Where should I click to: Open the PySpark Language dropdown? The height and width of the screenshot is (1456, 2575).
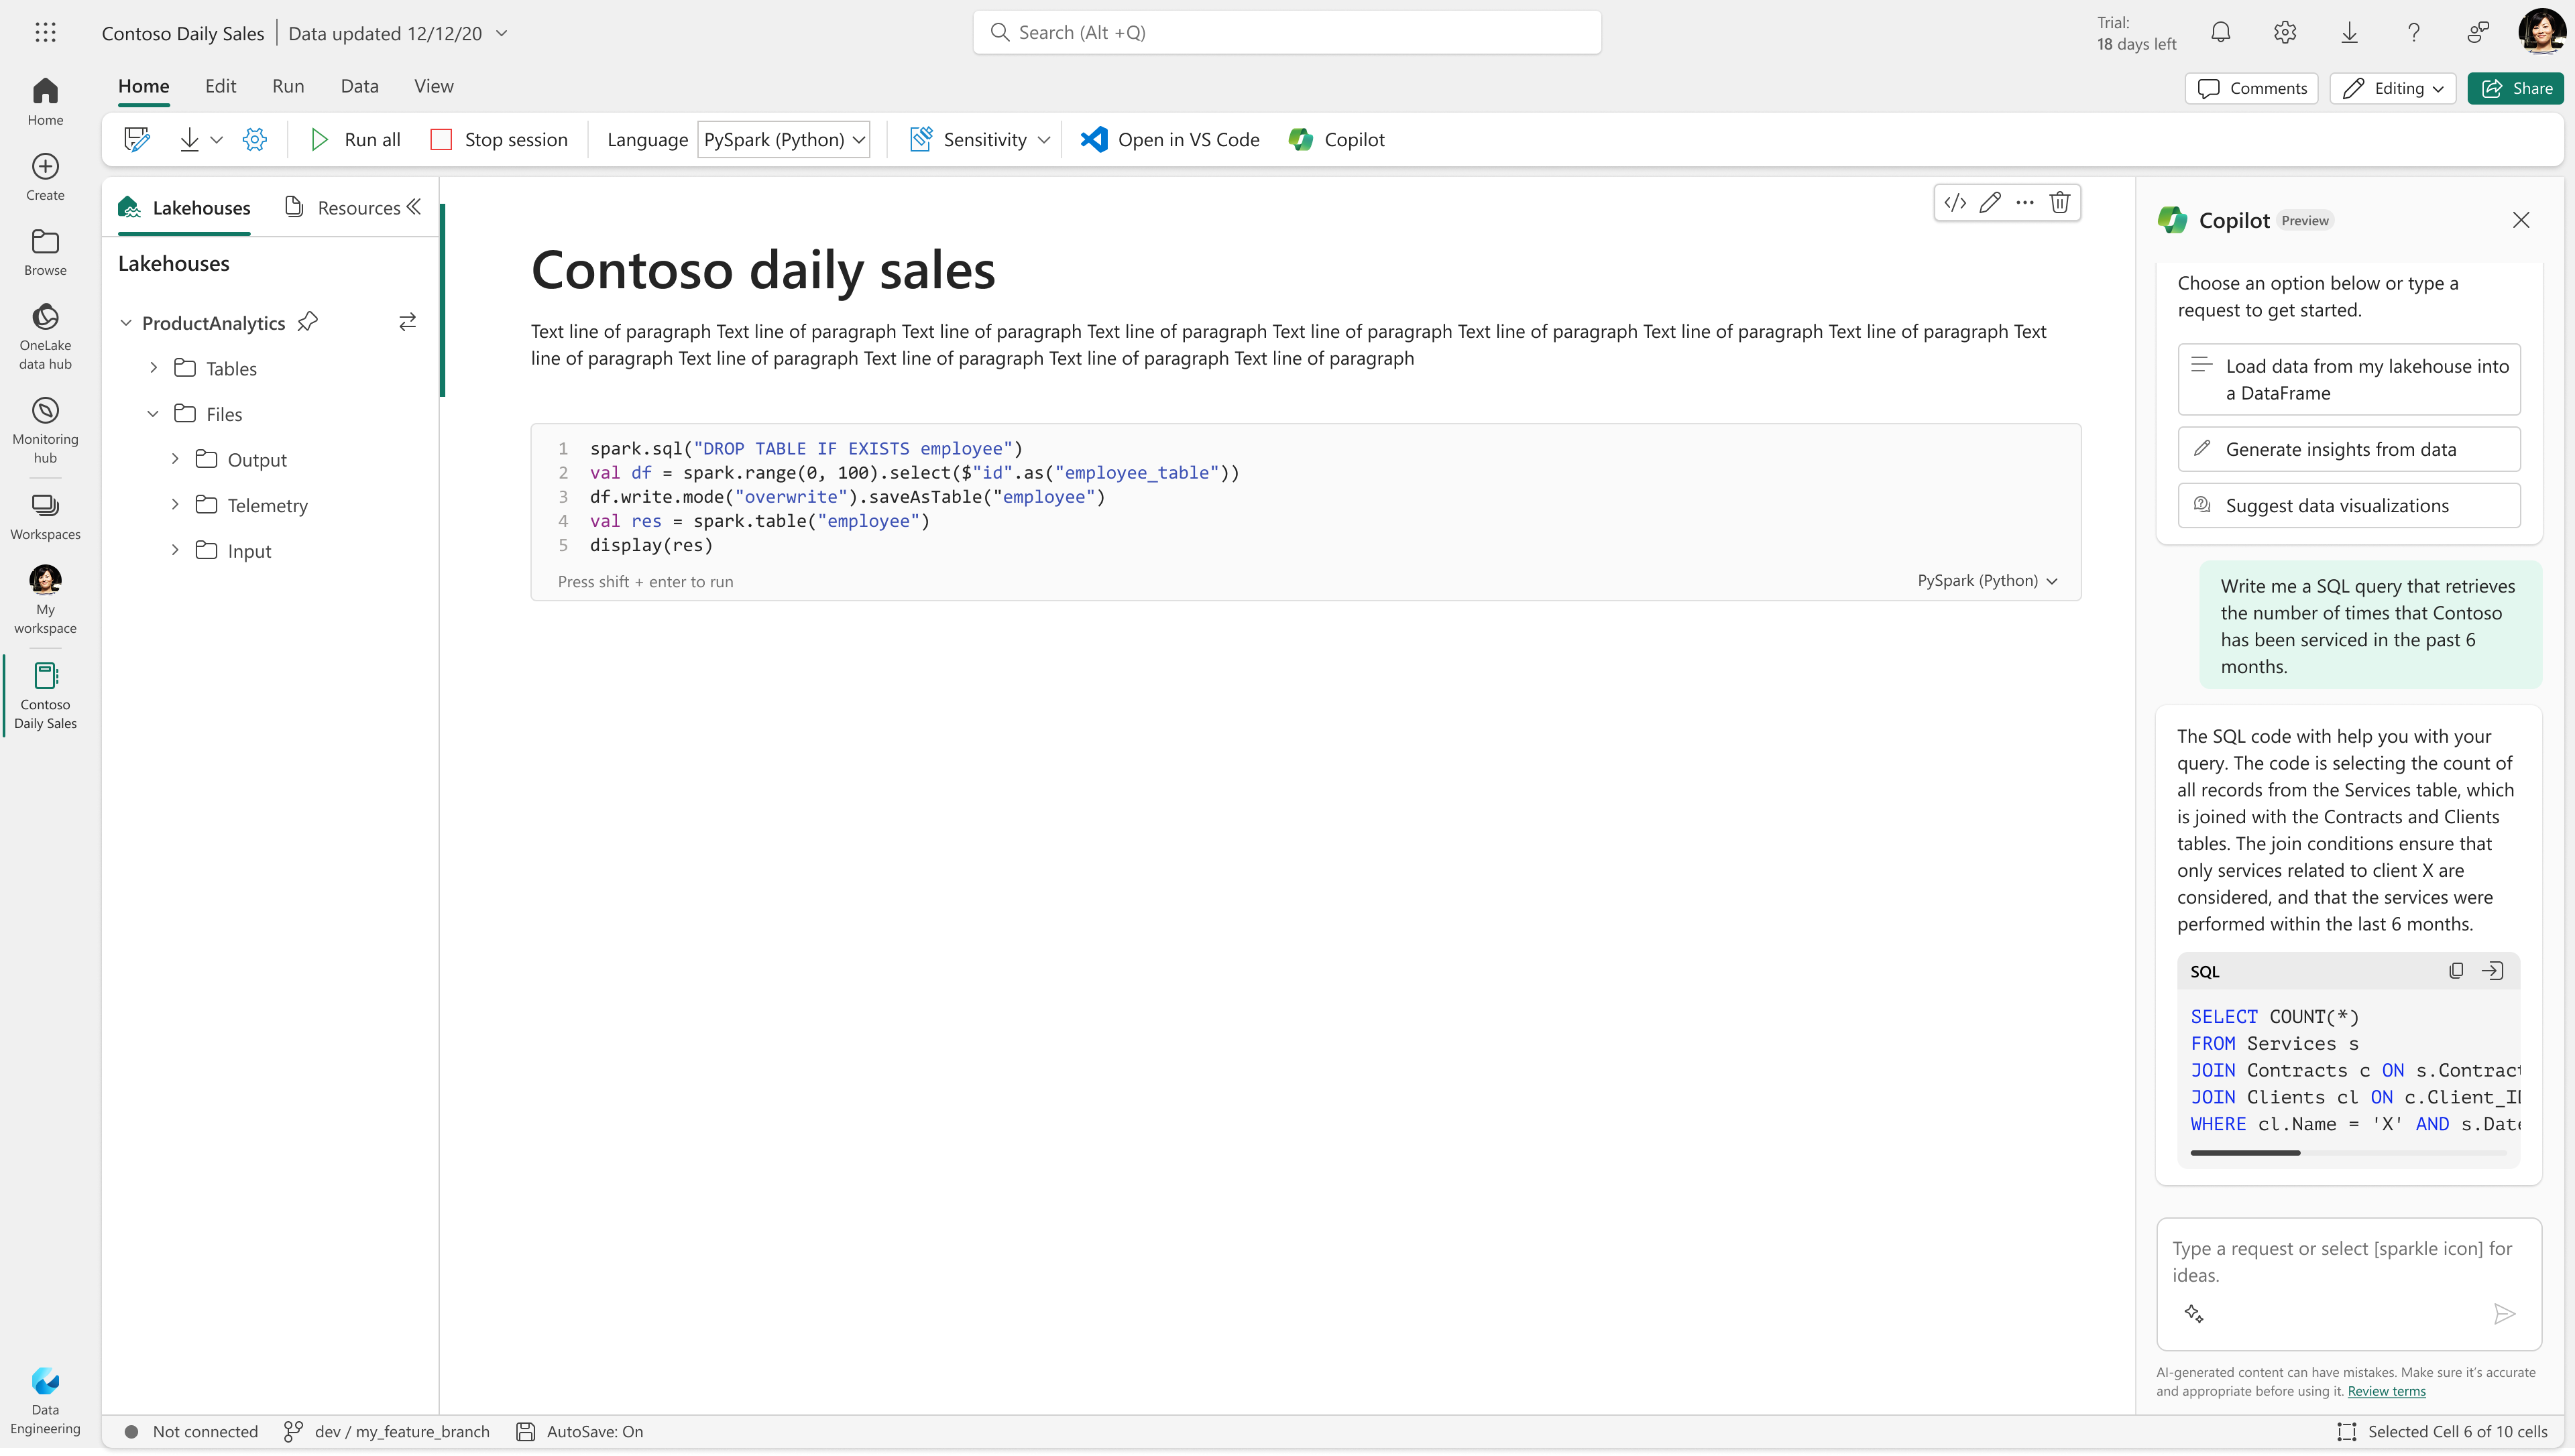point(783,140)
